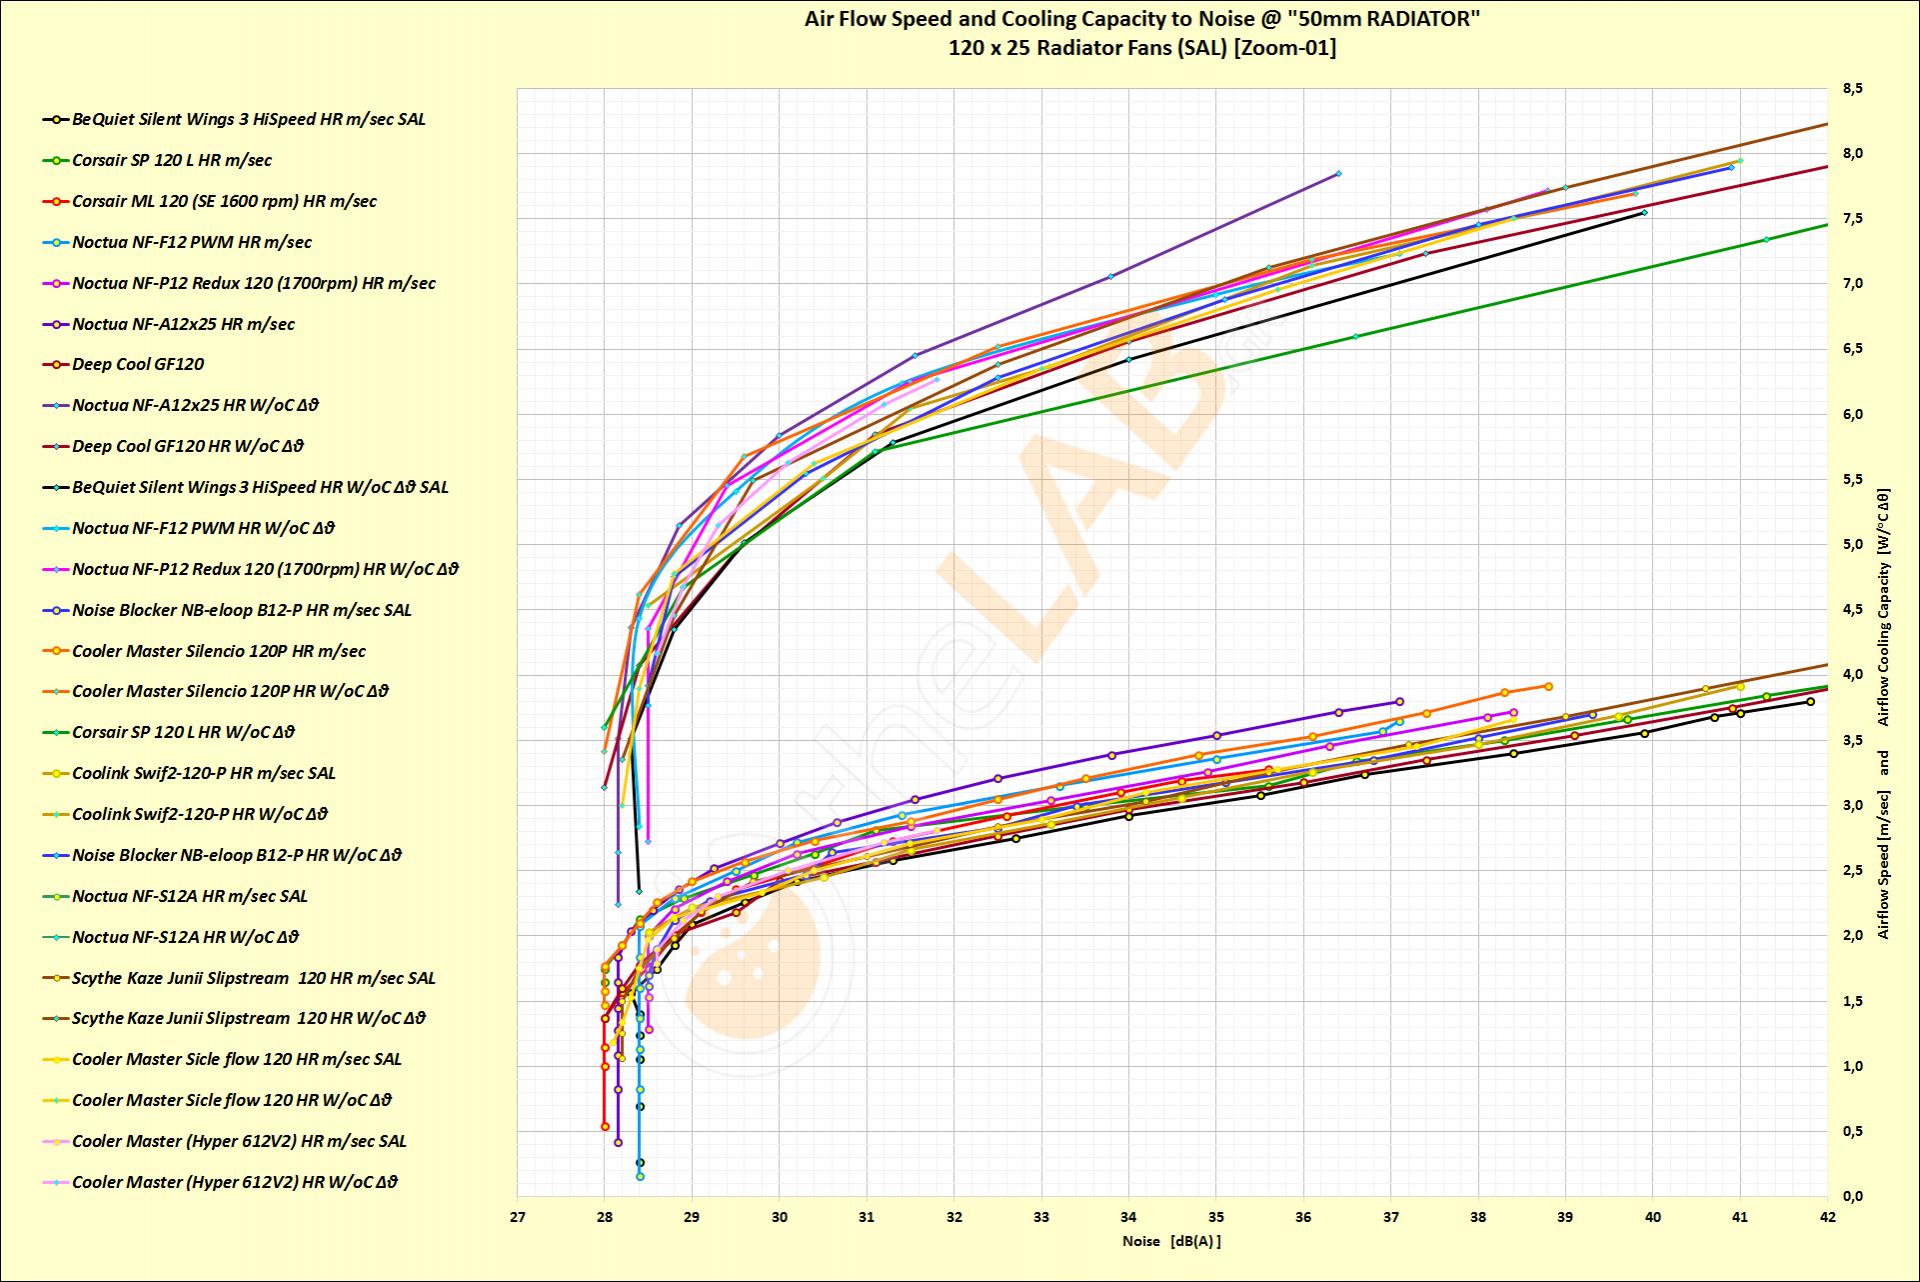1920x1282 pixels.
Task: Select the Noctua NF-S12A HR m/sec SAL label
Action: pos(190,896)
